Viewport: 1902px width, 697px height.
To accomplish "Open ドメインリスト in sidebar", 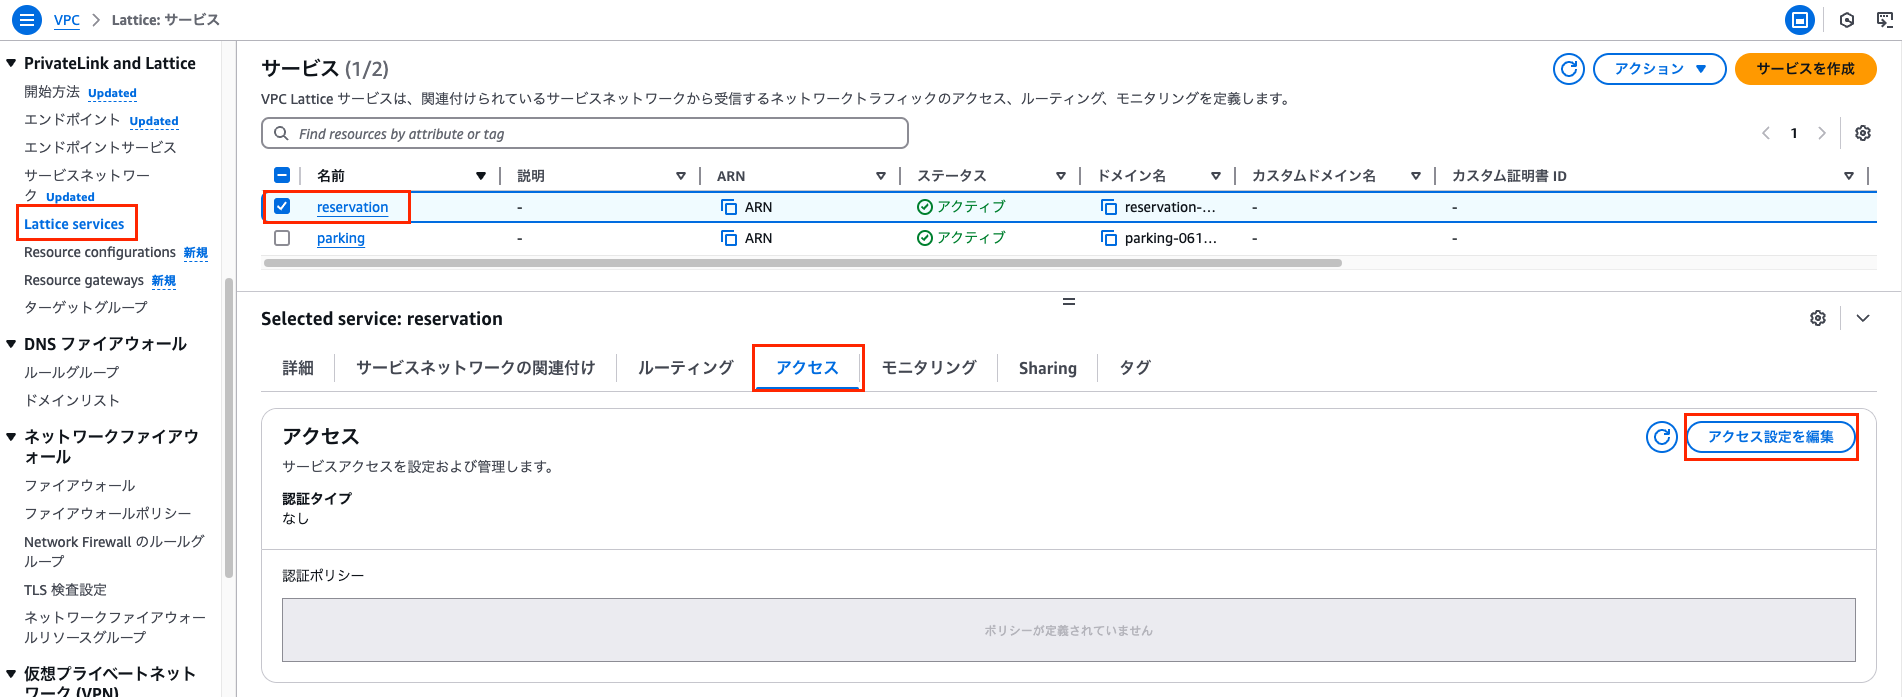I will 72,400.
